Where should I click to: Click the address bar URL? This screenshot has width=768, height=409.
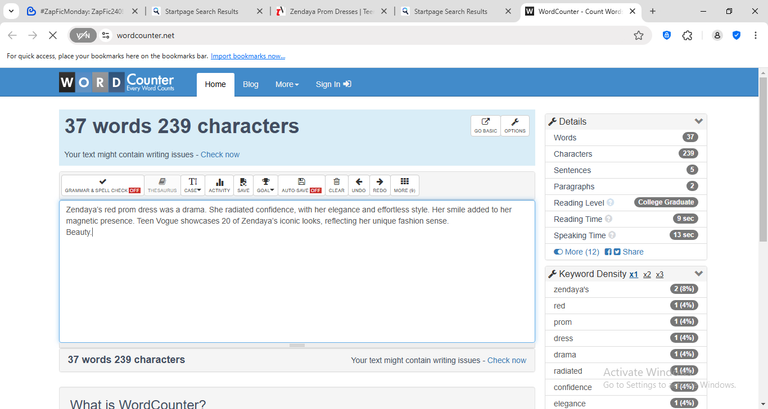tap(145, 35)
